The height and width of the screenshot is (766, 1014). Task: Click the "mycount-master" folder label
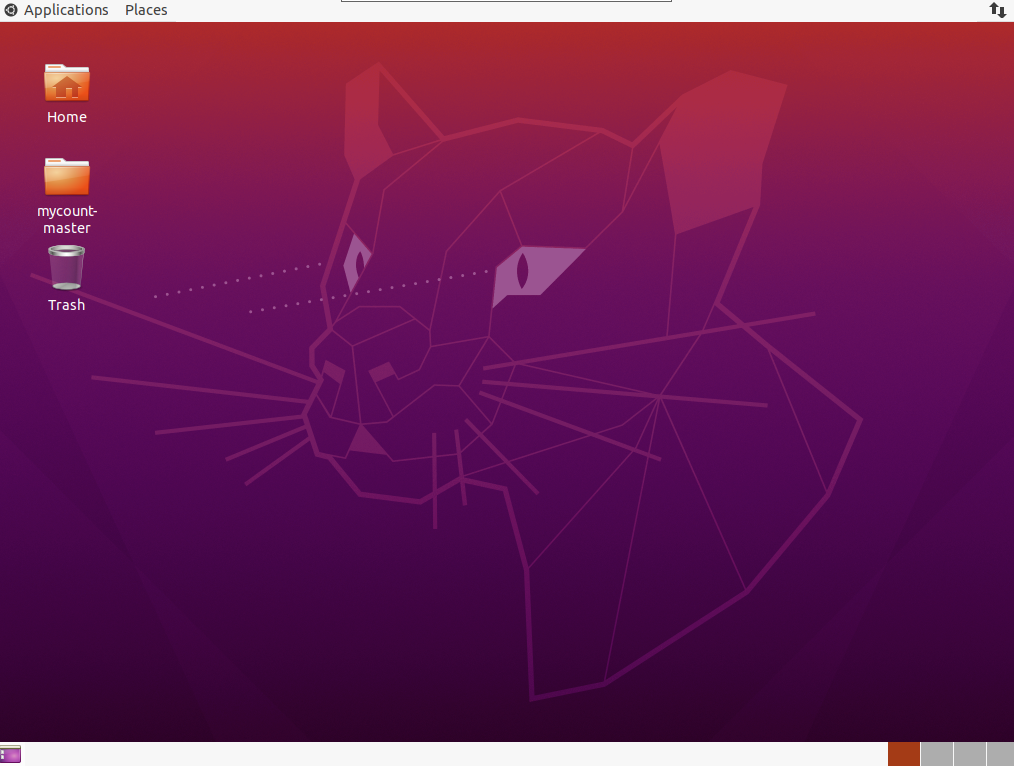67,219
